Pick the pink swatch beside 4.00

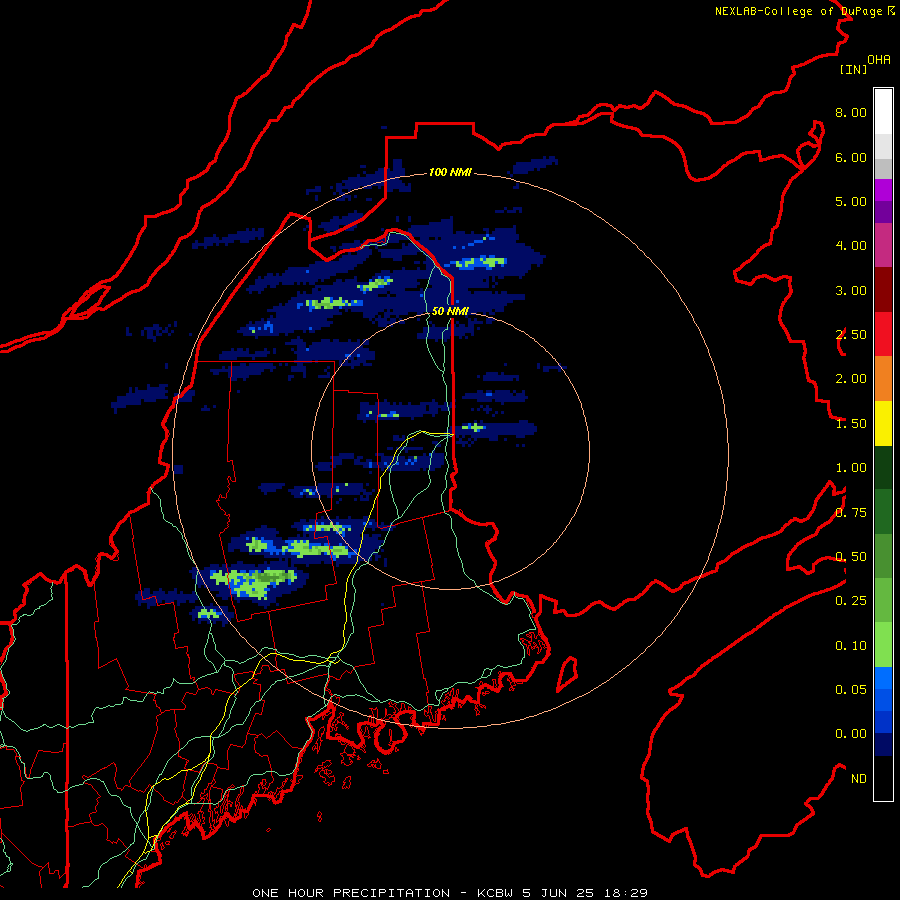pos(883,246)
